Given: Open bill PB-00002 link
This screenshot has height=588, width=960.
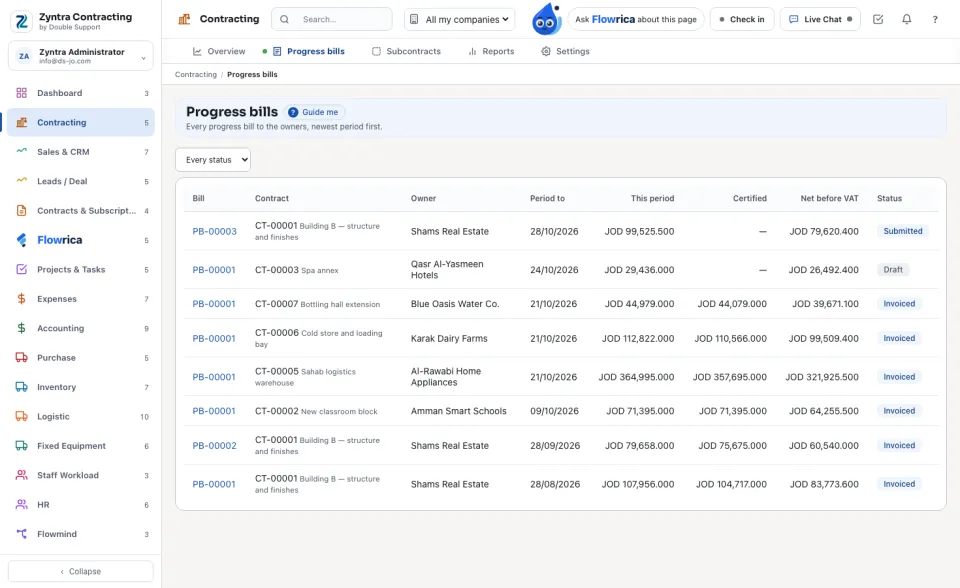Looking at the screenshot, I should pos(214,446).
